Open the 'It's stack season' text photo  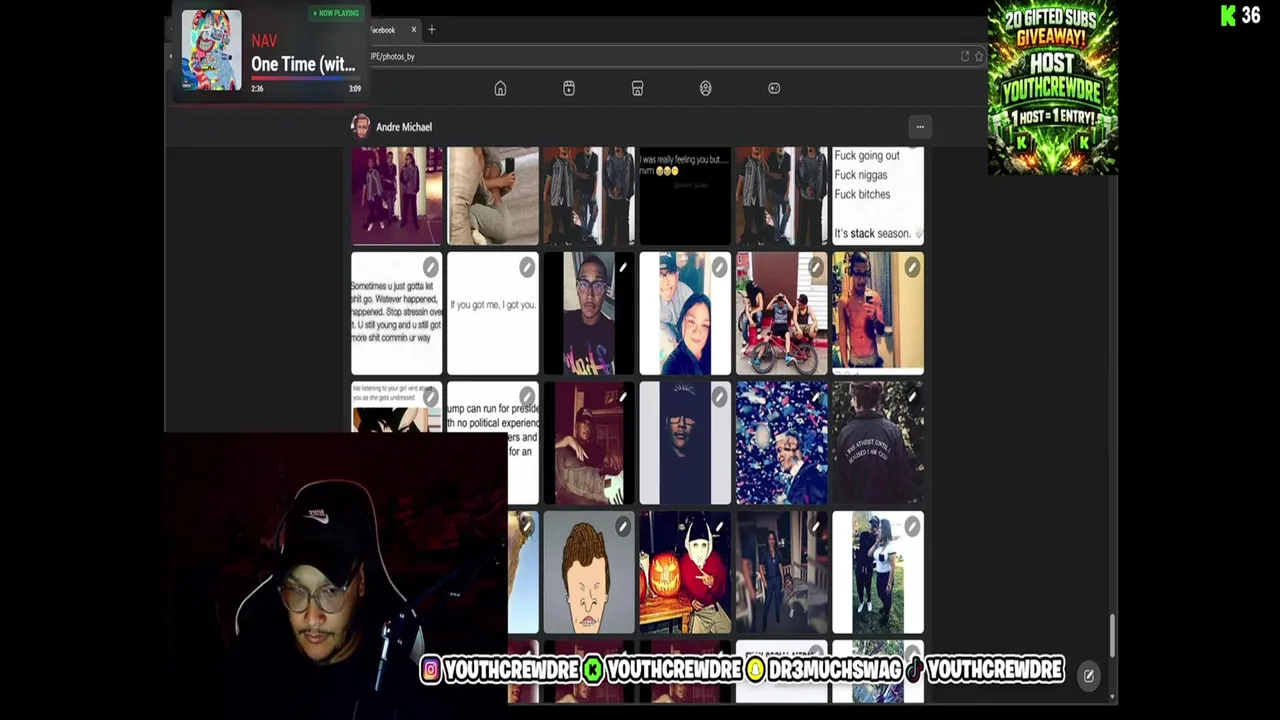tap(878, 196)
